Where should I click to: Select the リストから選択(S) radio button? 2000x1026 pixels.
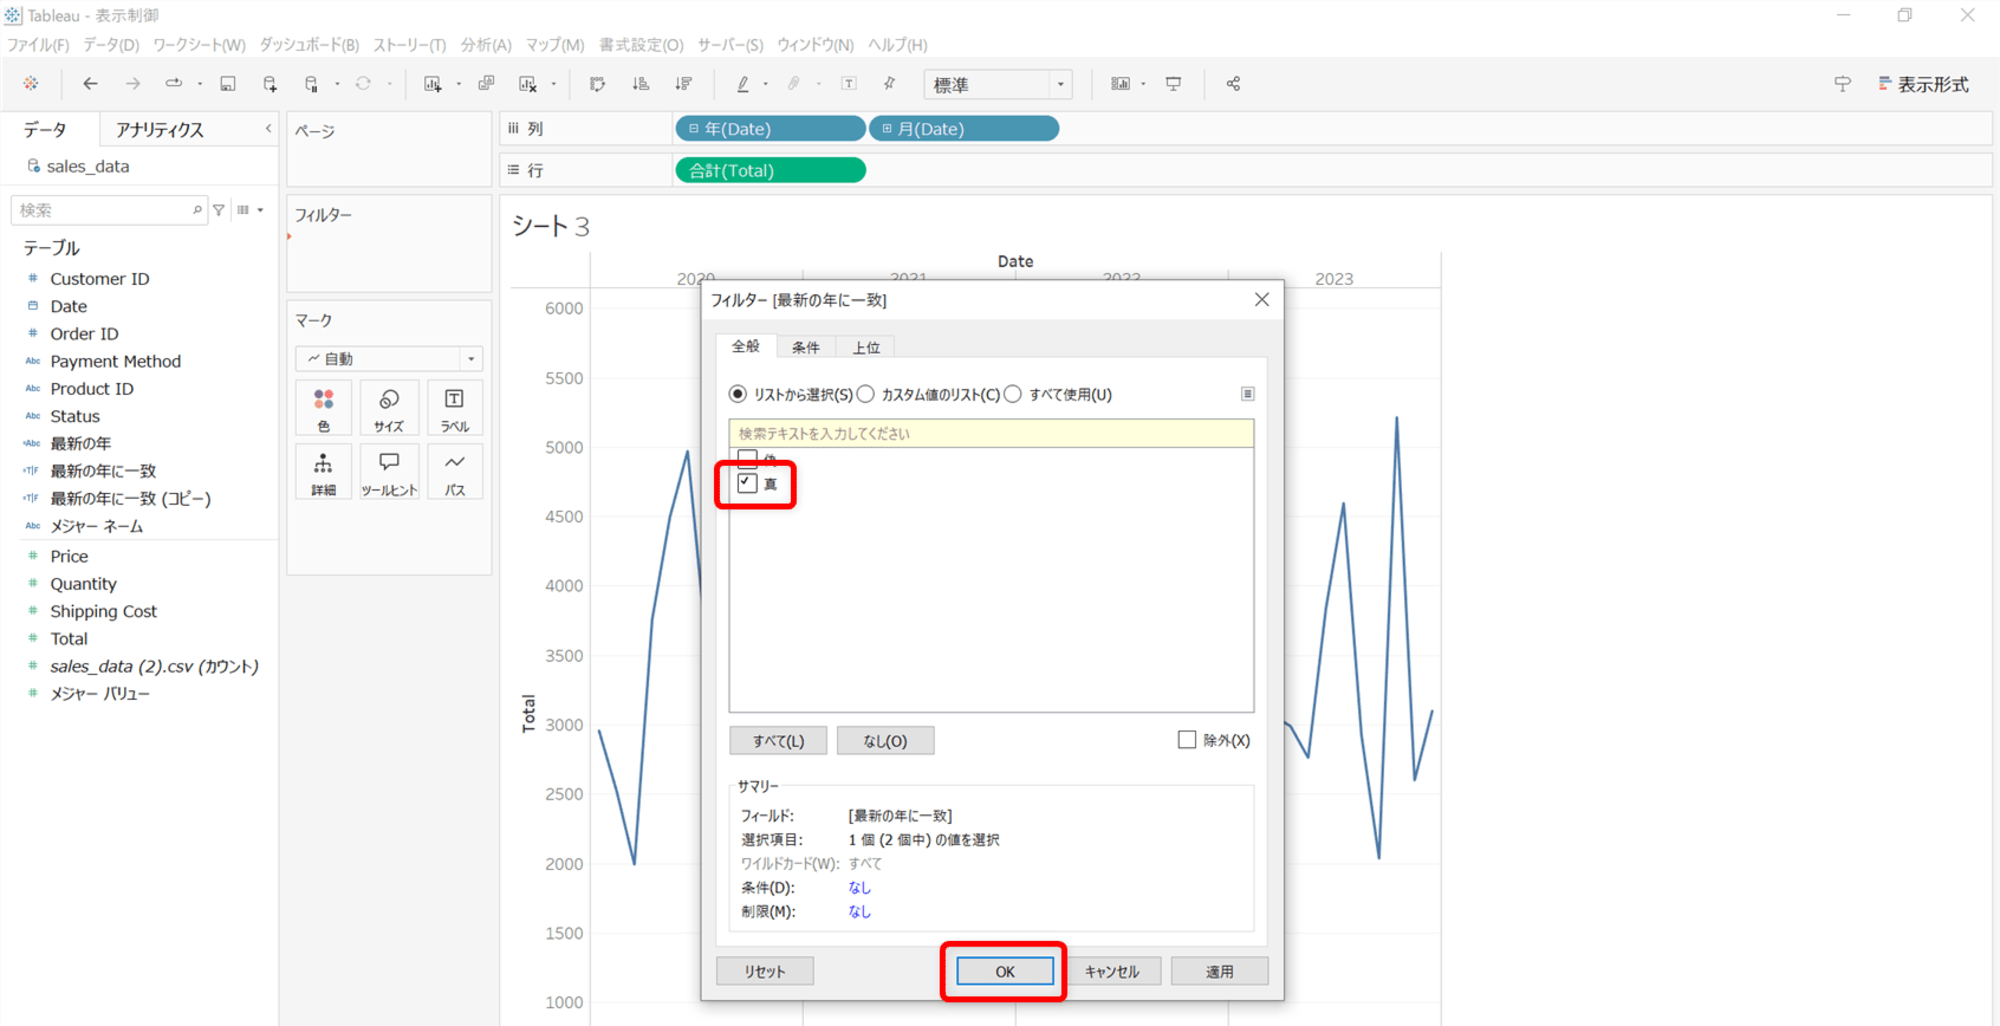tap(738, 394)
